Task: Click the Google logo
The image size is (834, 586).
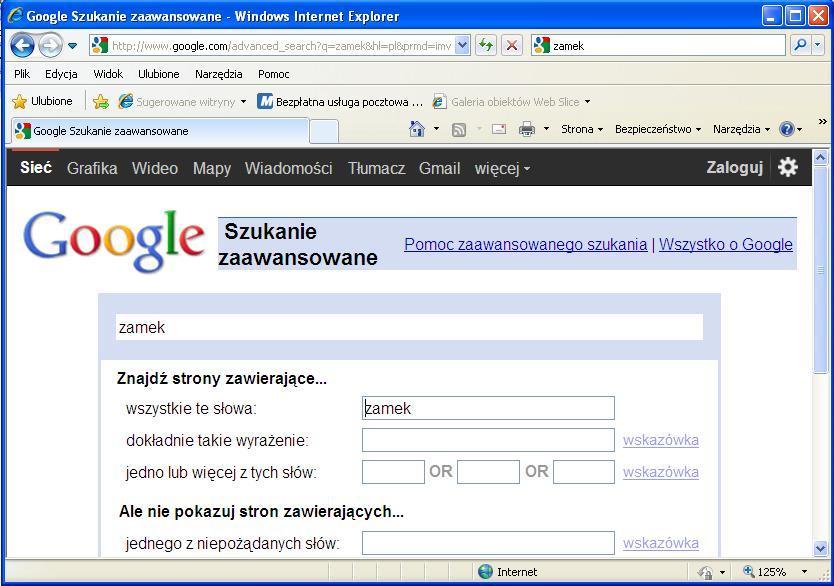Action: [x=114, y=241]
